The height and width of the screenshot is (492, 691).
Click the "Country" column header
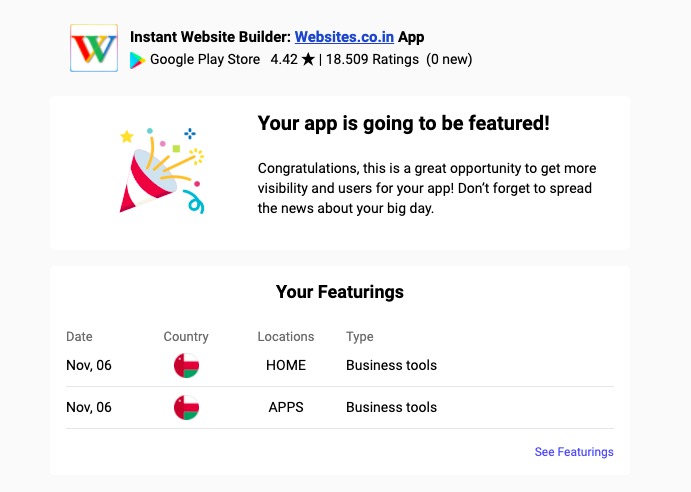click(x=186, y=337)
